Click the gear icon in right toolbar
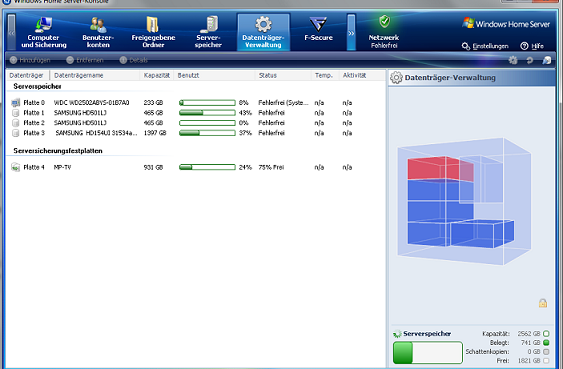563x369 pixels. 513,60
